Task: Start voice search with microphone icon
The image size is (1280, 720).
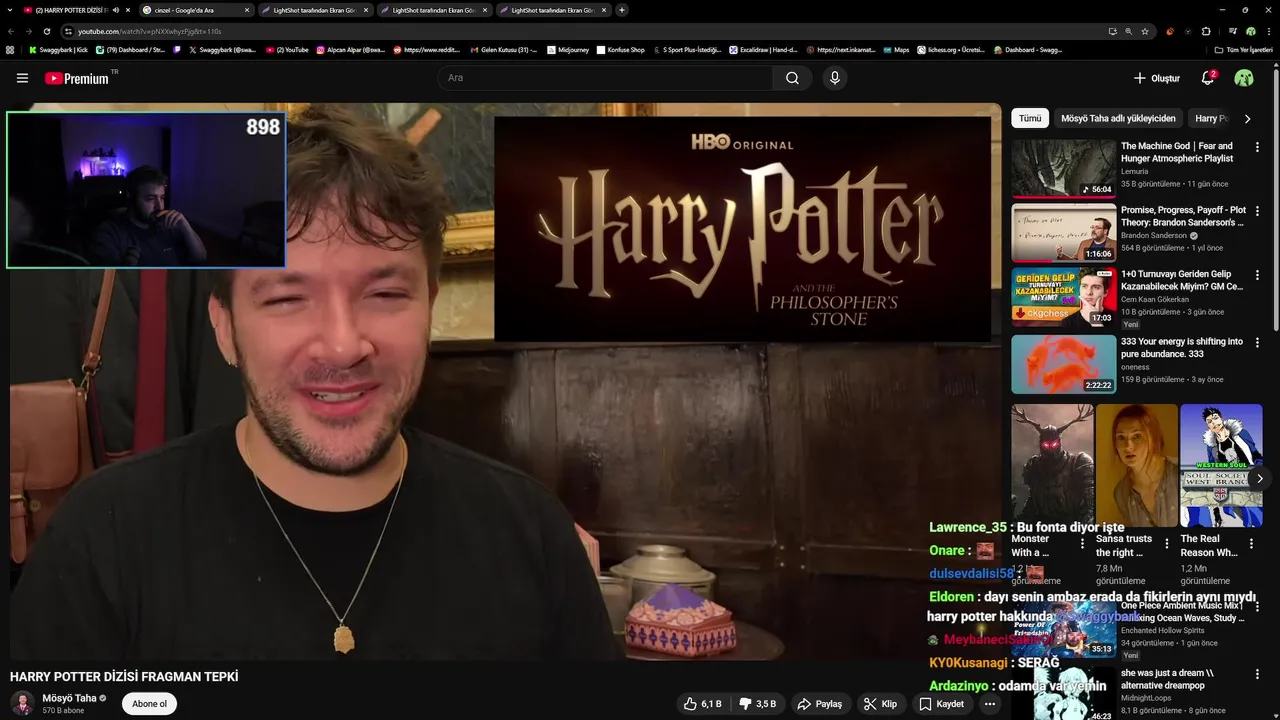Action: 835,78
